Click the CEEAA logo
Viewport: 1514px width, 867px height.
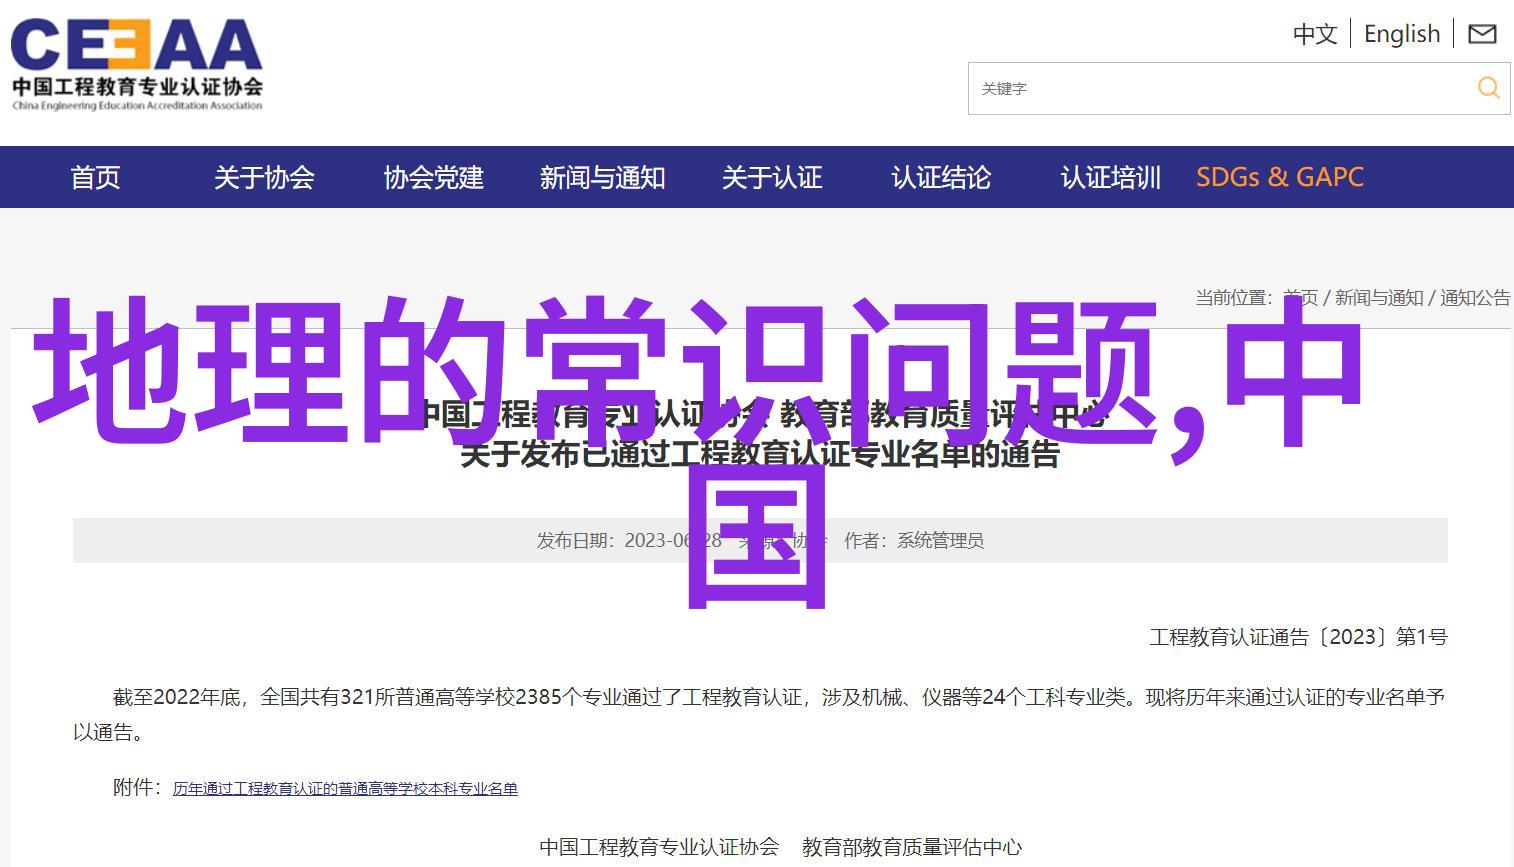(x=137, y=64)
